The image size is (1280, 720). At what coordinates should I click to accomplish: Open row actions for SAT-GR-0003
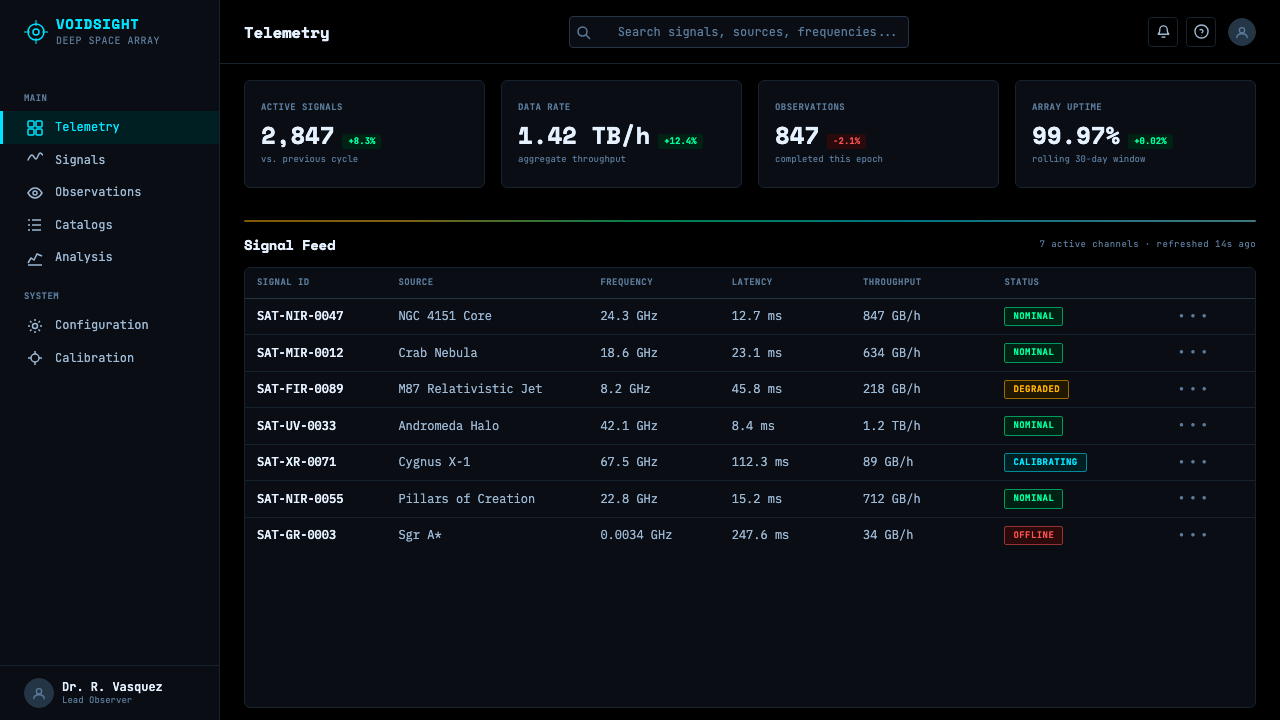(x=1193, y=535)
